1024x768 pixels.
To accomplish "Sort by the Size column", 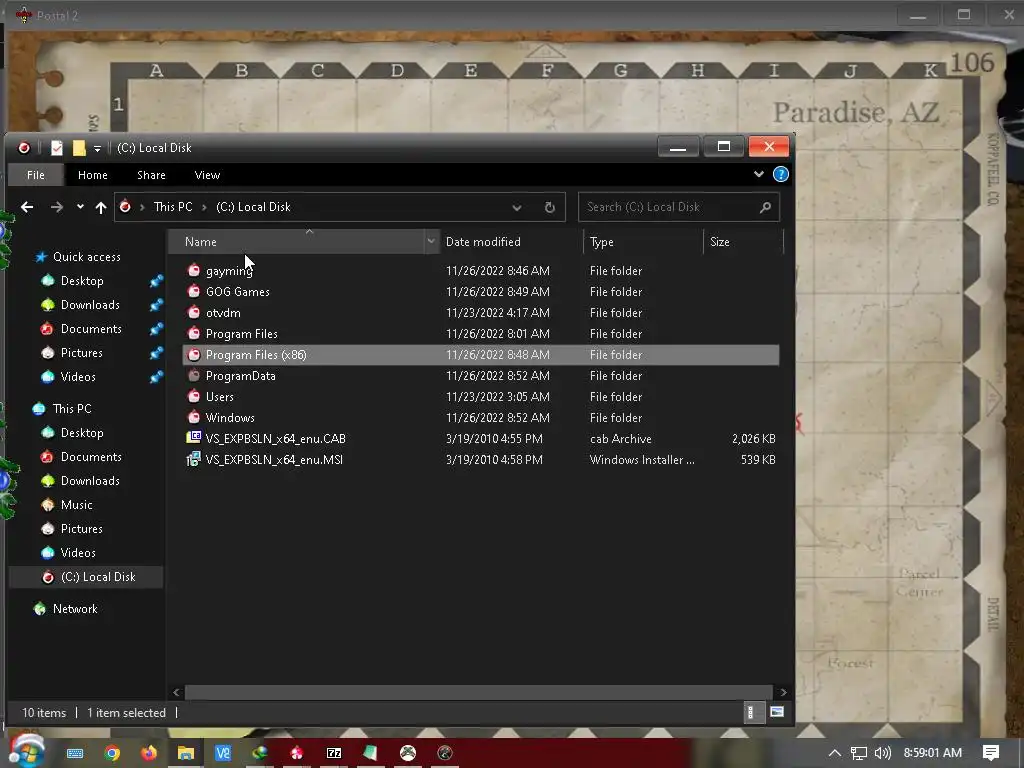I will click(720, 242).
